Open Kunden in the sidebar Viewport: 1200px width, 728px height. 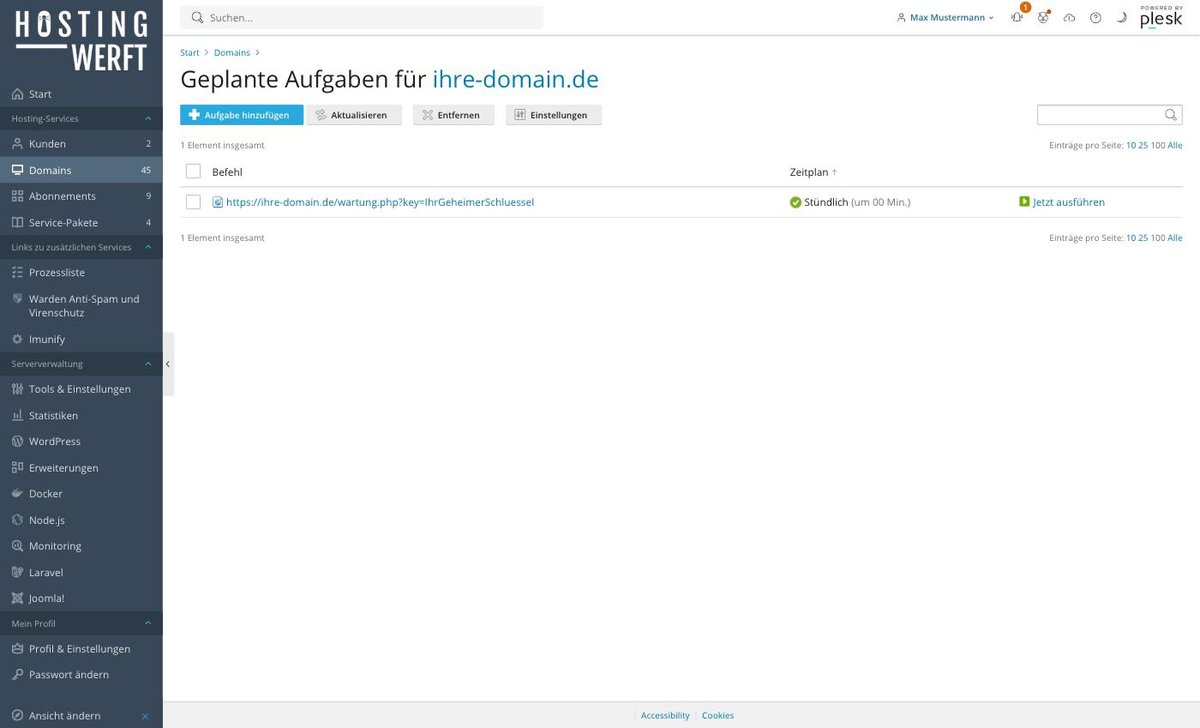click(81, 144)
